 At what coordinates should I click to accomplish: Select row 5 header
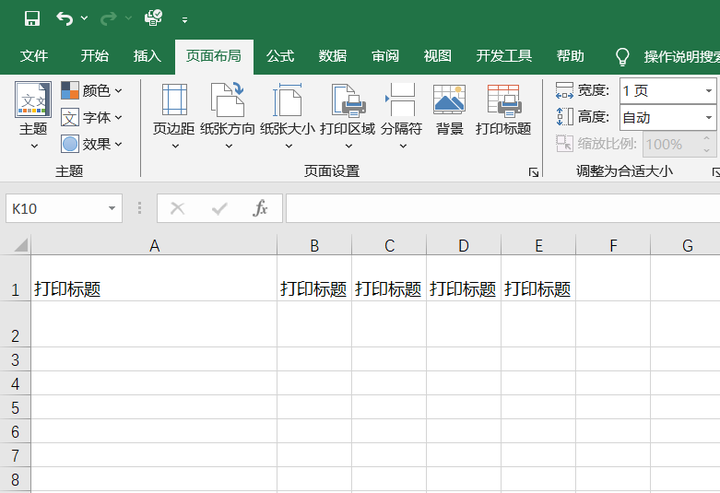point(15,407)
